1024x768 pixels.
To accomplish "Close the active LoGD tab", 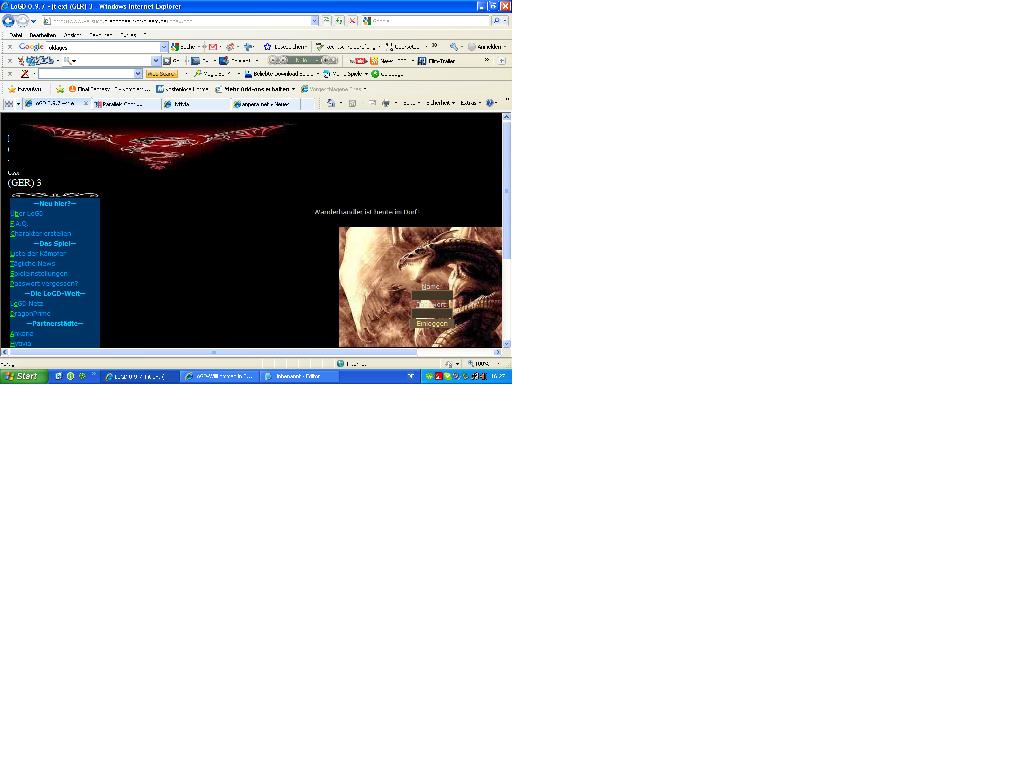I will [x=86, y=103].
